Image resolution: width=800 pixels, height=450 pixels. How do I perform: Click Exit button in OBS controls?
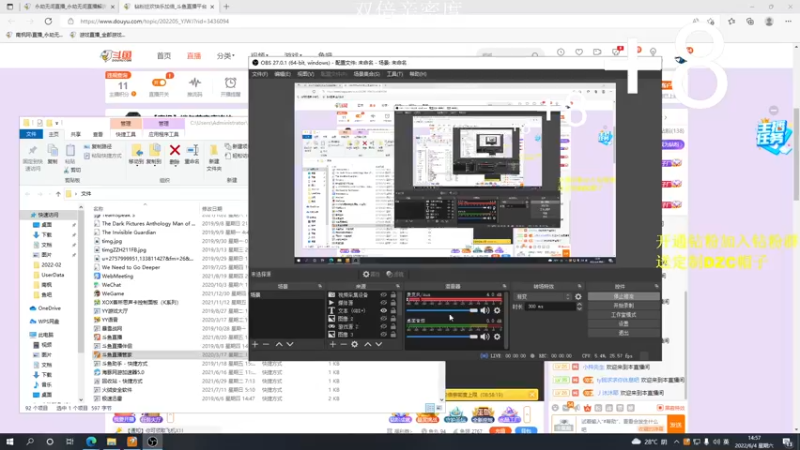tap(623, 333)
